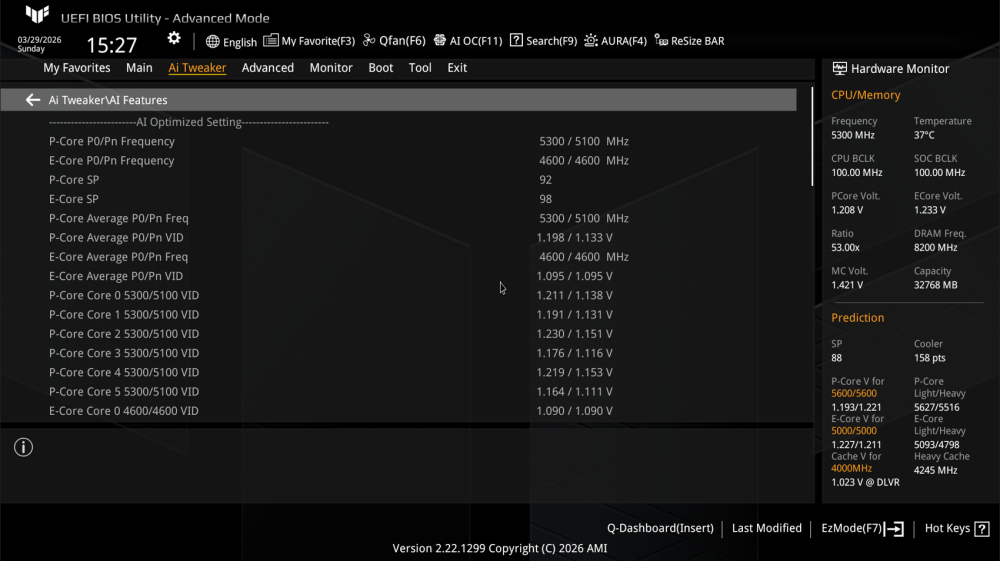Click the date 03/29/2026 Sunday
This screenshot has width=1000, height=561.
39,44
